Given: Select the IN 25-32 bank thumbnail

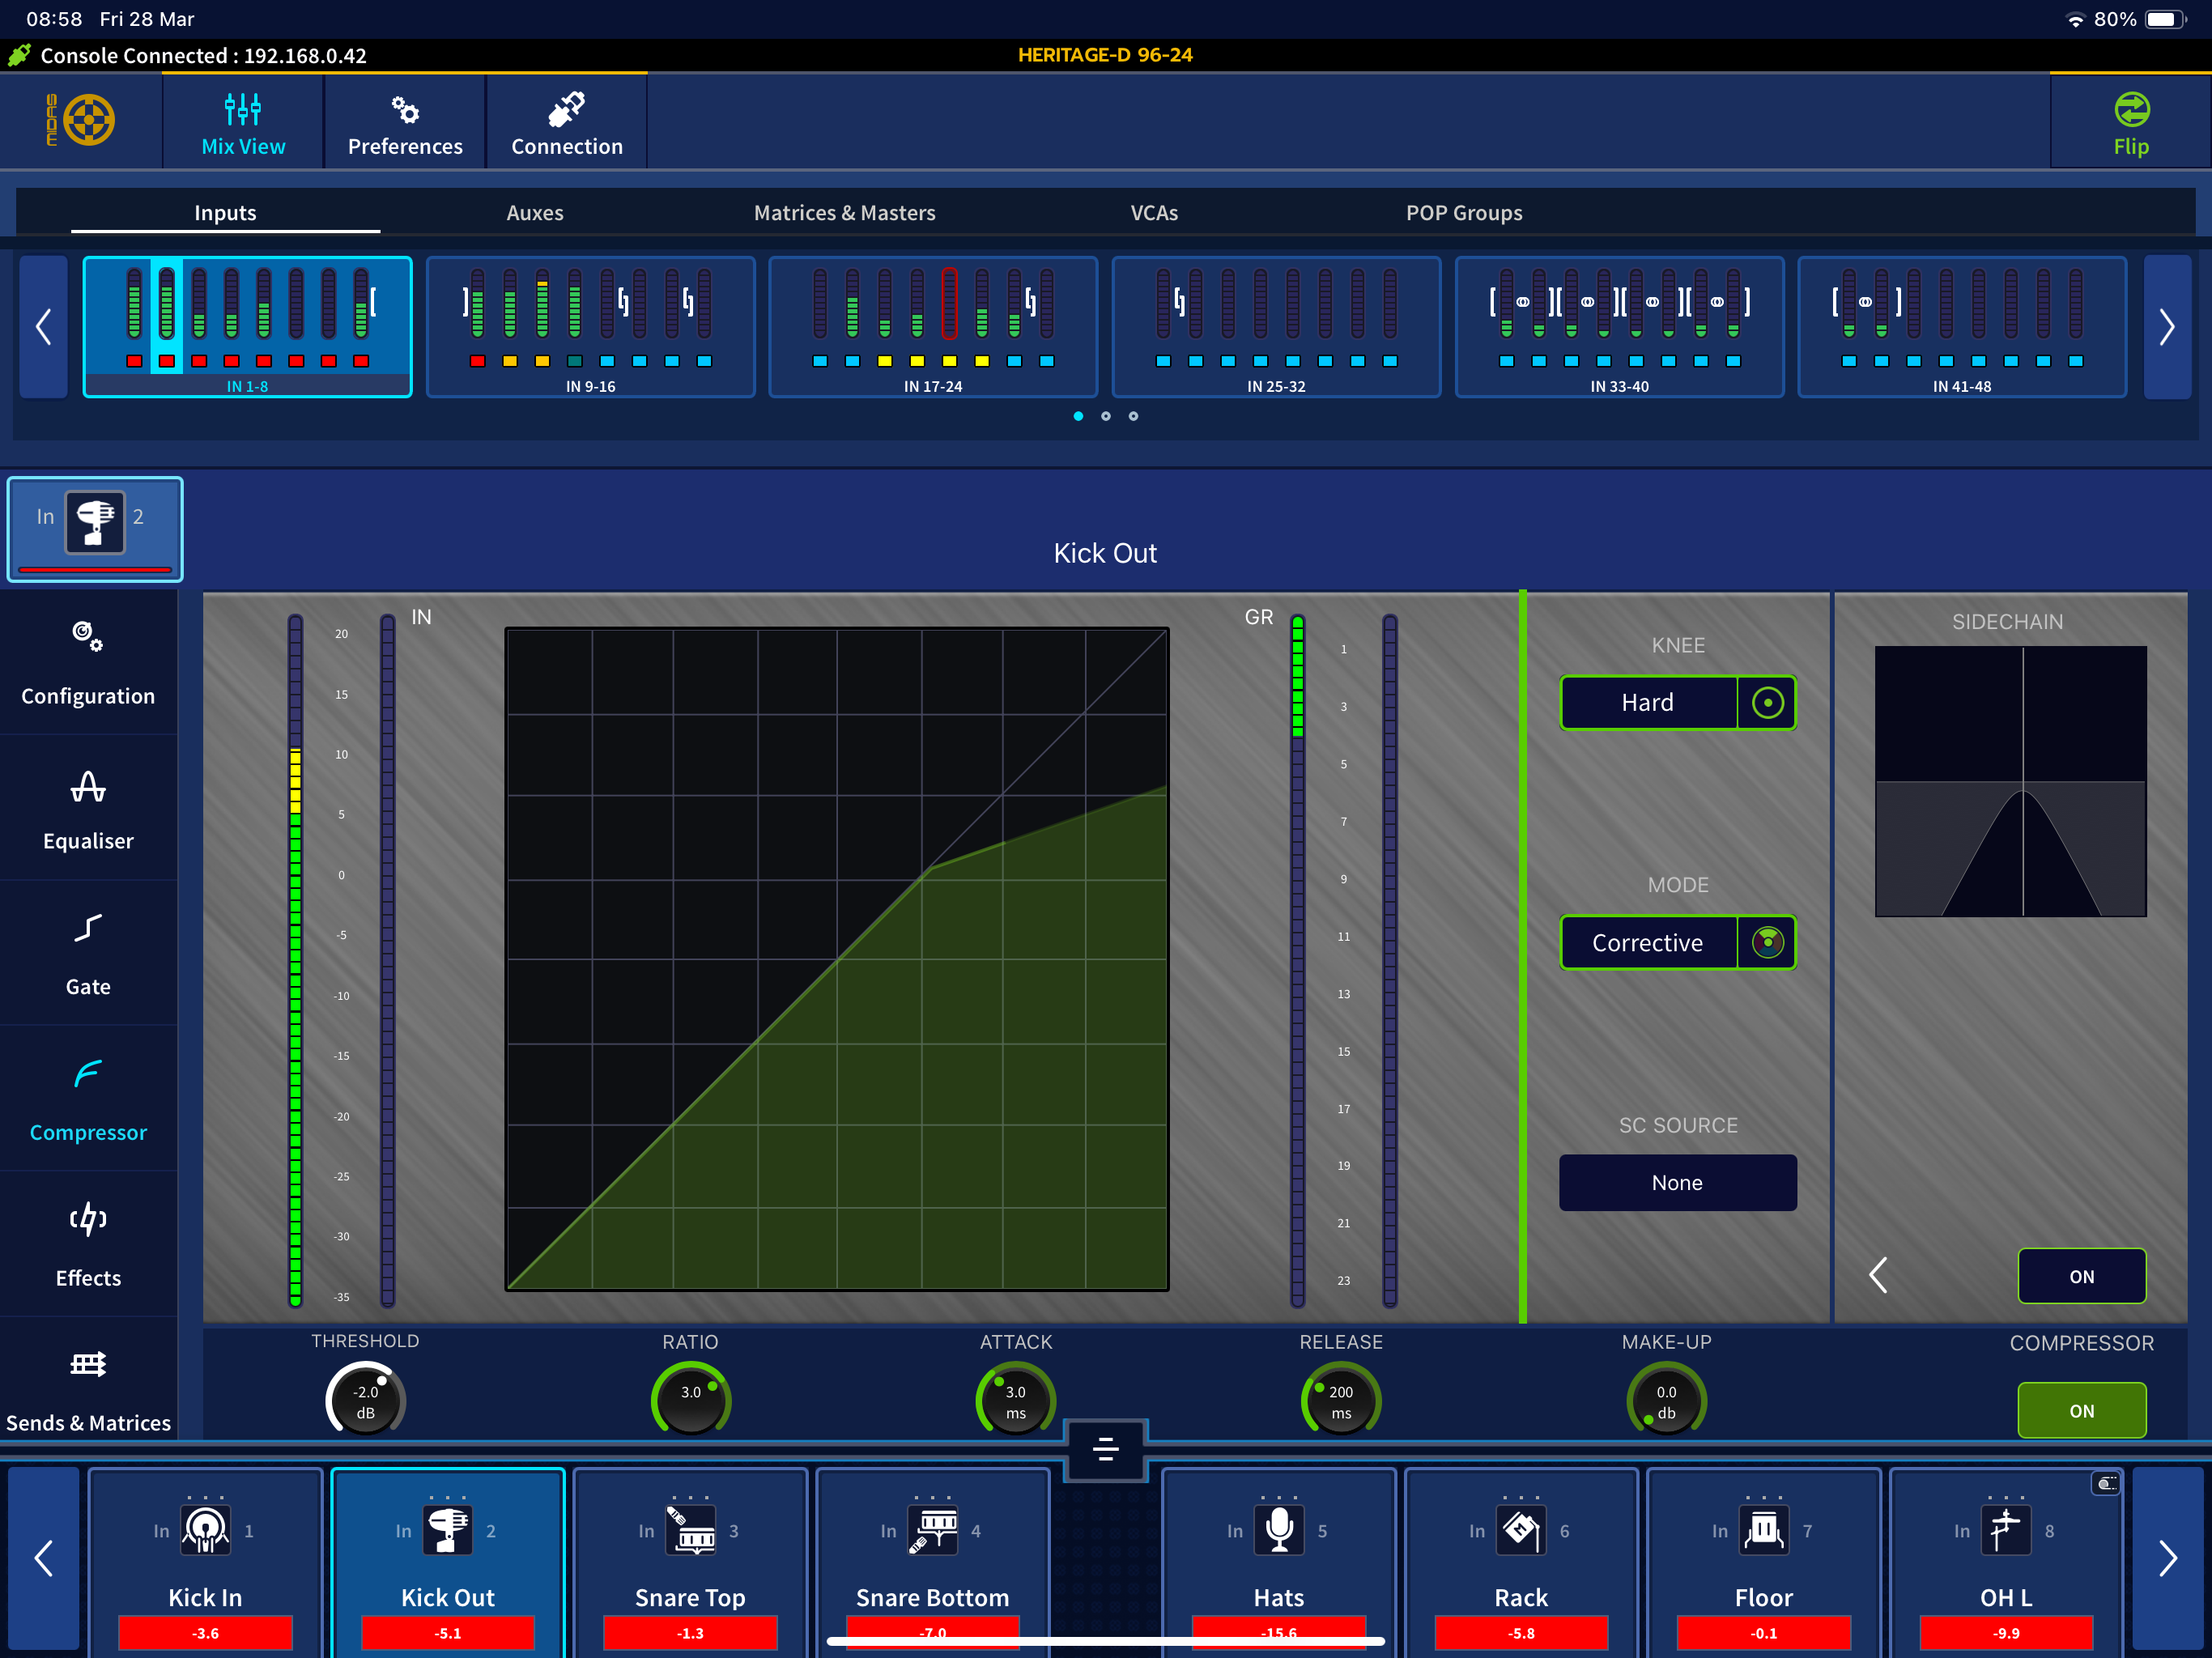Looking at the screenshot, I should [1276, 326].
